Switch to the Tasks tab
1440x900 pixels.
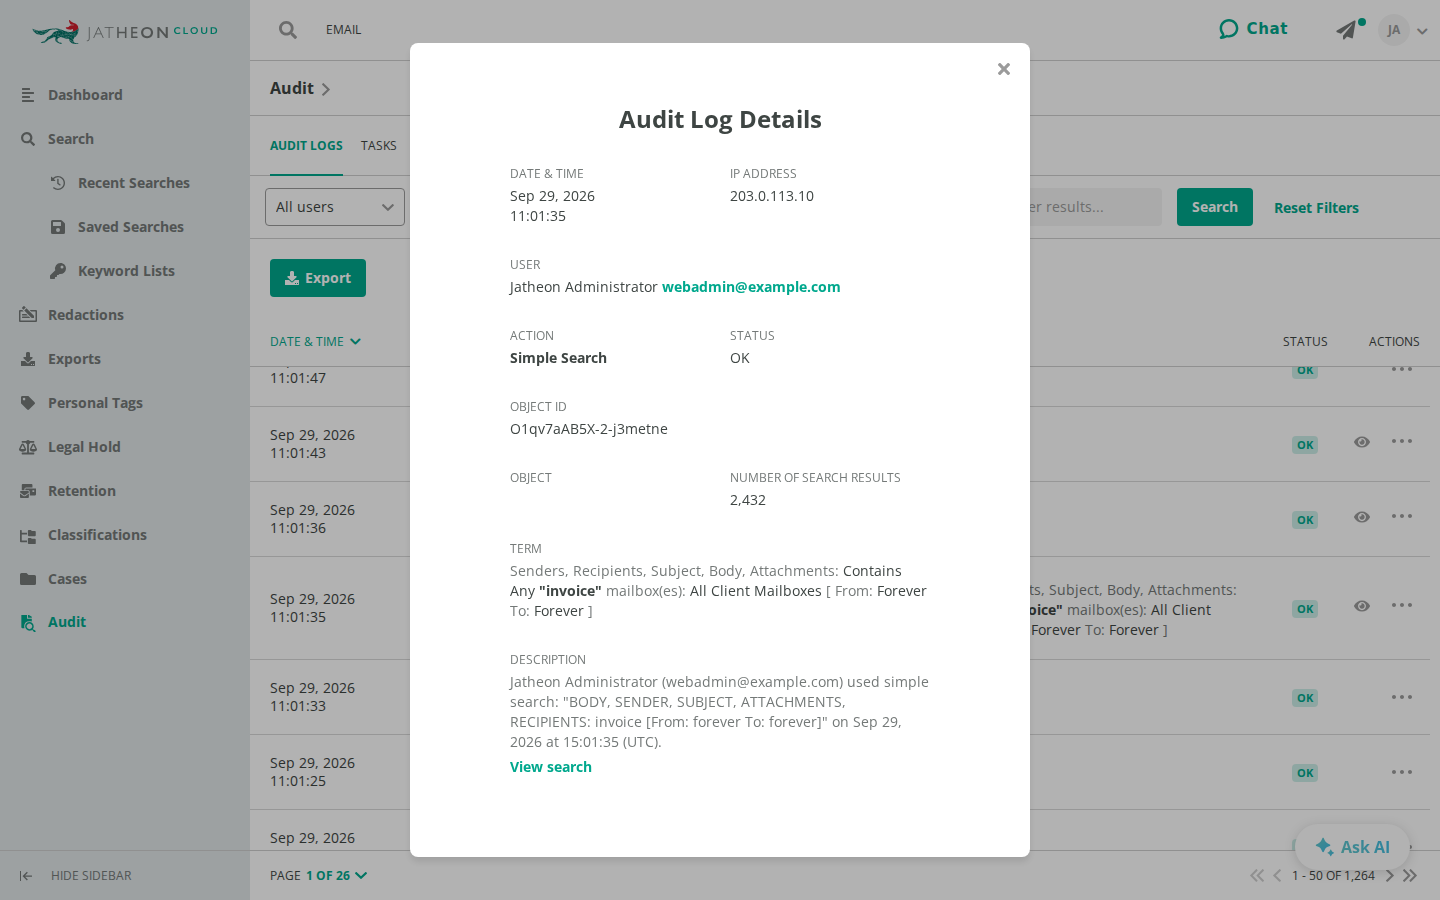(x=379, y=146)
